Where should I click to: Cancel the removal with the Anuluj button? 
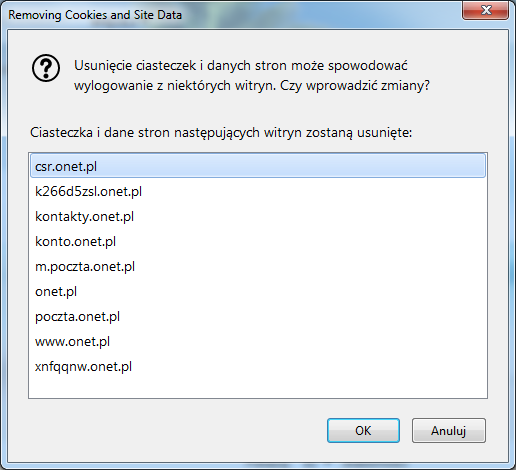click(449, 430)
